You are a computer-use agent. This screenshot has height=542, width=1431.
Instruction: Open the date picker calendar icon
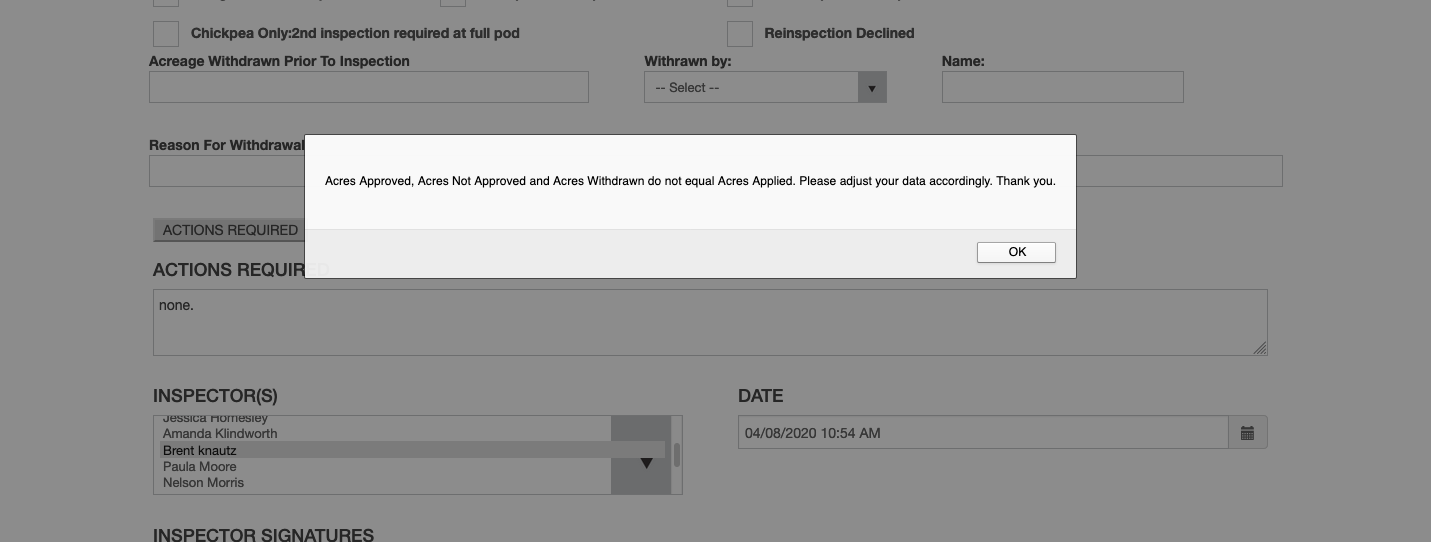(x=1247, y=433)
